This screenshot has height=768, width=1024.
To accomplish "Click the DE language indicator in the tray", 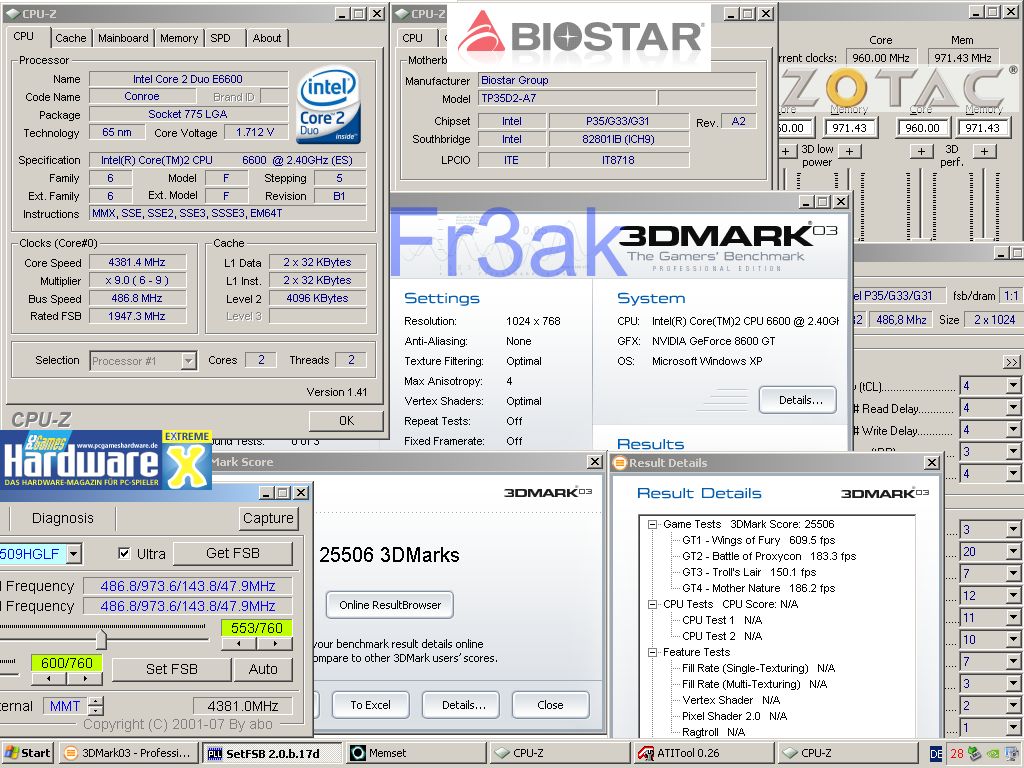I will point(936,754).
